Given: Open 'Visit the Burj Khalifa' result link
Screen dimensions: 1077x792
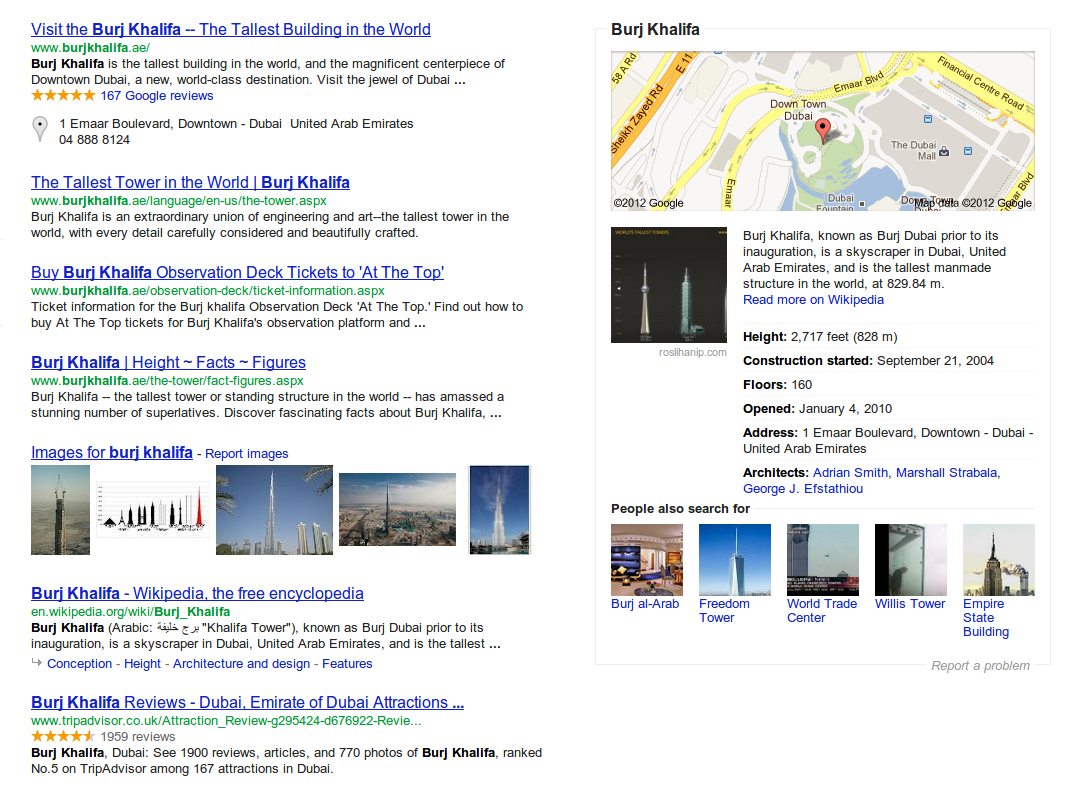Looking at the screenshot, I should [231, 29].
